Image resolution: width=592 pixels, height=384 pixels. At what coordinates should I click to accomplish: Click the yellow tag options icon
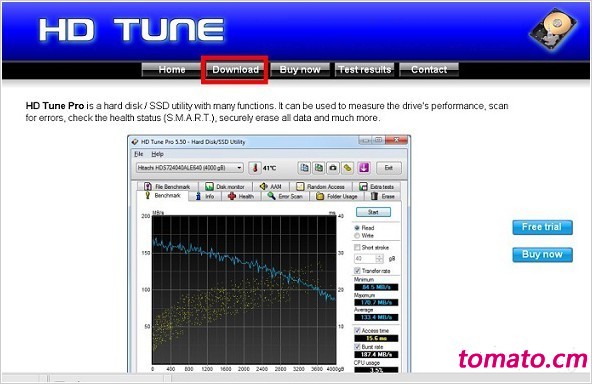[x=347, y=168]
